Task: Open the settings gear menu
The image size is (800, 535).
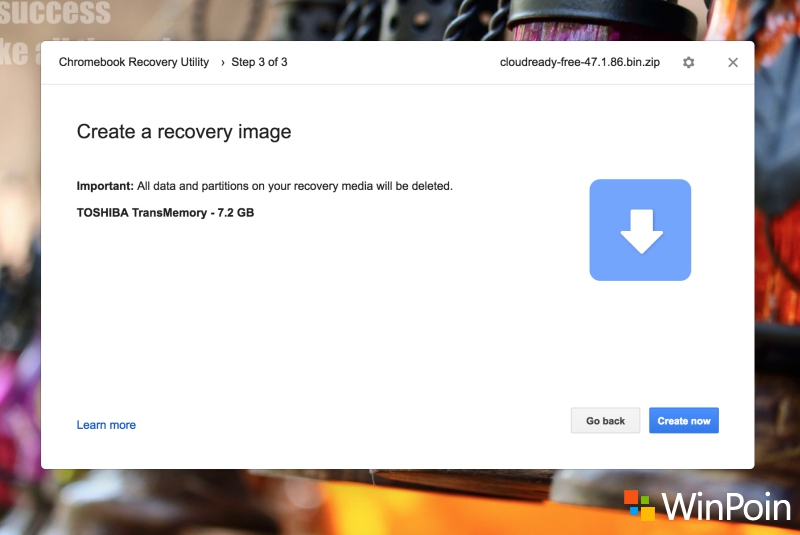Action: 688,62
